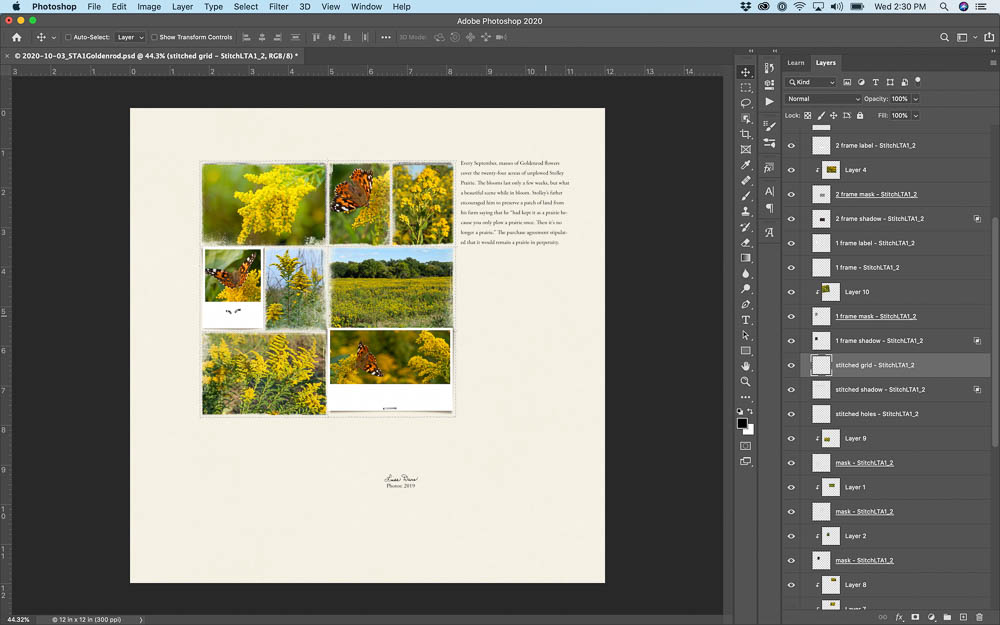
Task: Open the Opacity slider dropdown arrow
Action: coord(916,99)
